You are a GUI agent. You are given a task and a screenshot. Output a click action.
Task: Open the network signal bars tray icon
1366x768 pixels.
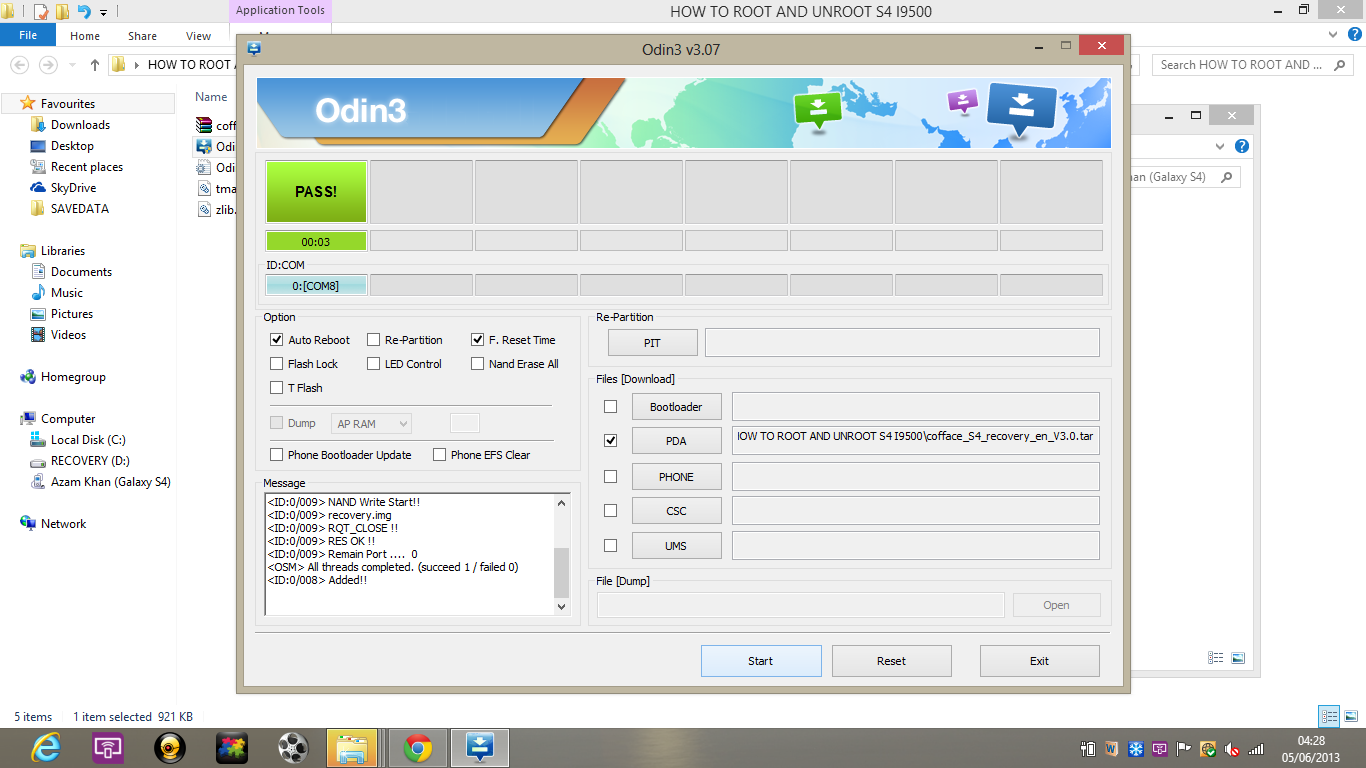coord(1256,749)
